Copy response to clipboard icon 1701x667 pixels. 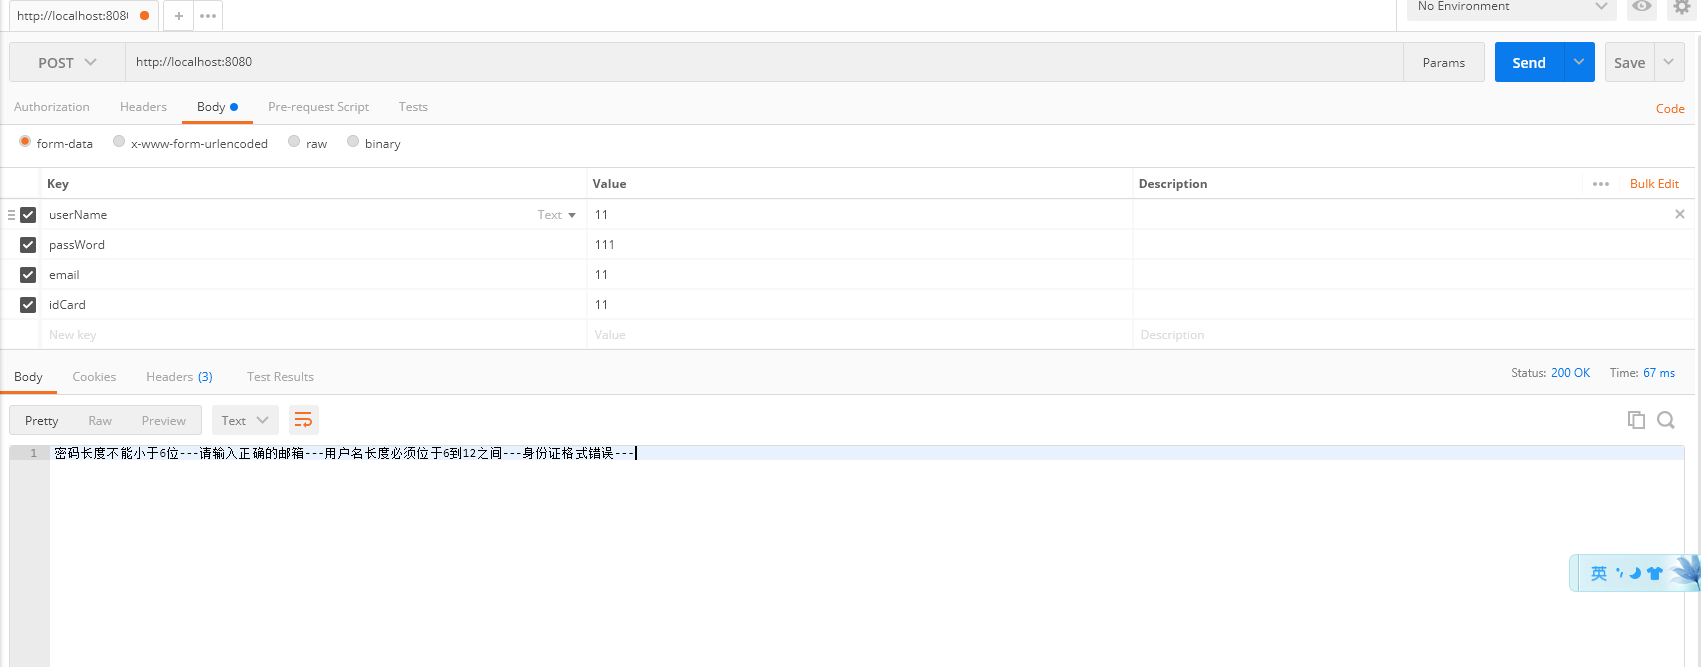coord(1636,420)
